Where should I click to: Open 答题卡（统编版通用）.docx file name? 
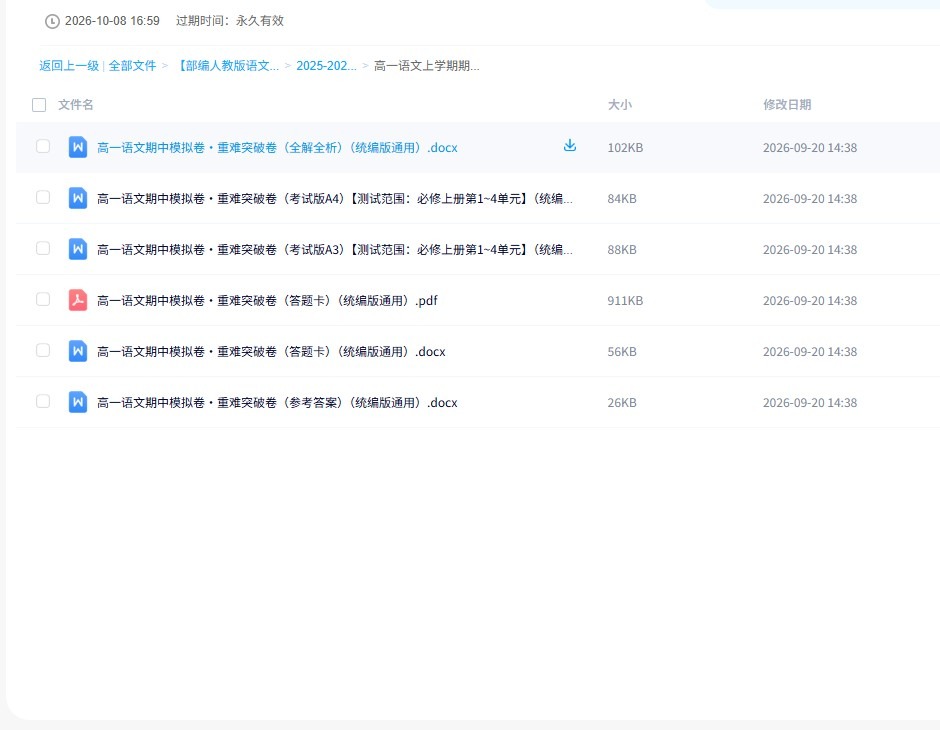271,351
